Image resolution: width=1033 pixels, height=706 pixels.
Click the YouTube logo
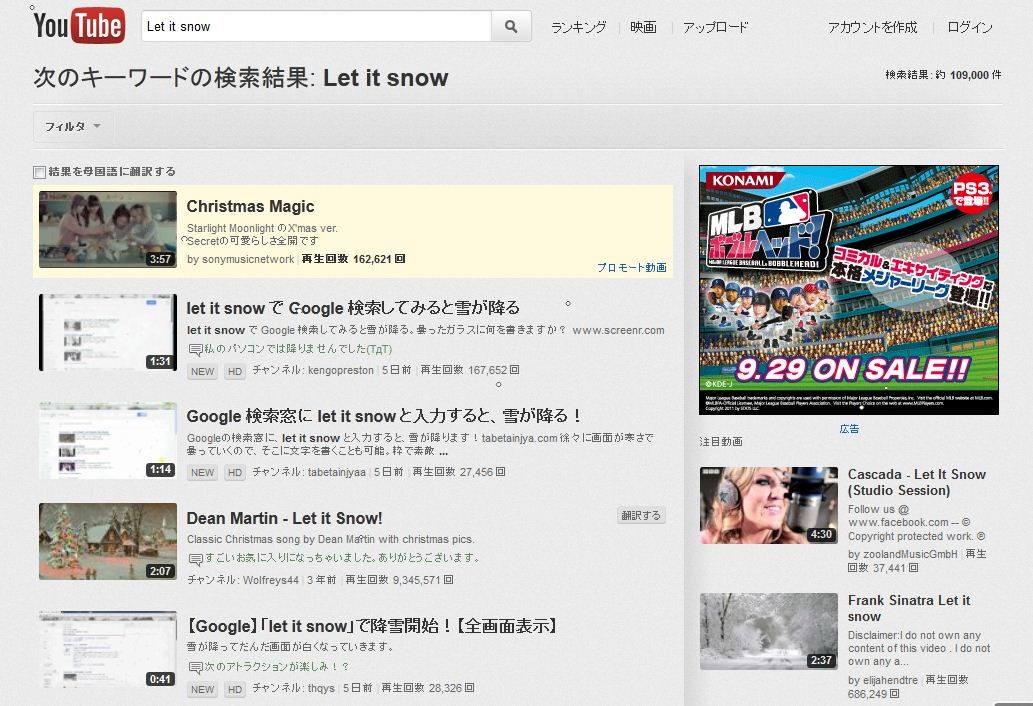[x=79, y=26]
